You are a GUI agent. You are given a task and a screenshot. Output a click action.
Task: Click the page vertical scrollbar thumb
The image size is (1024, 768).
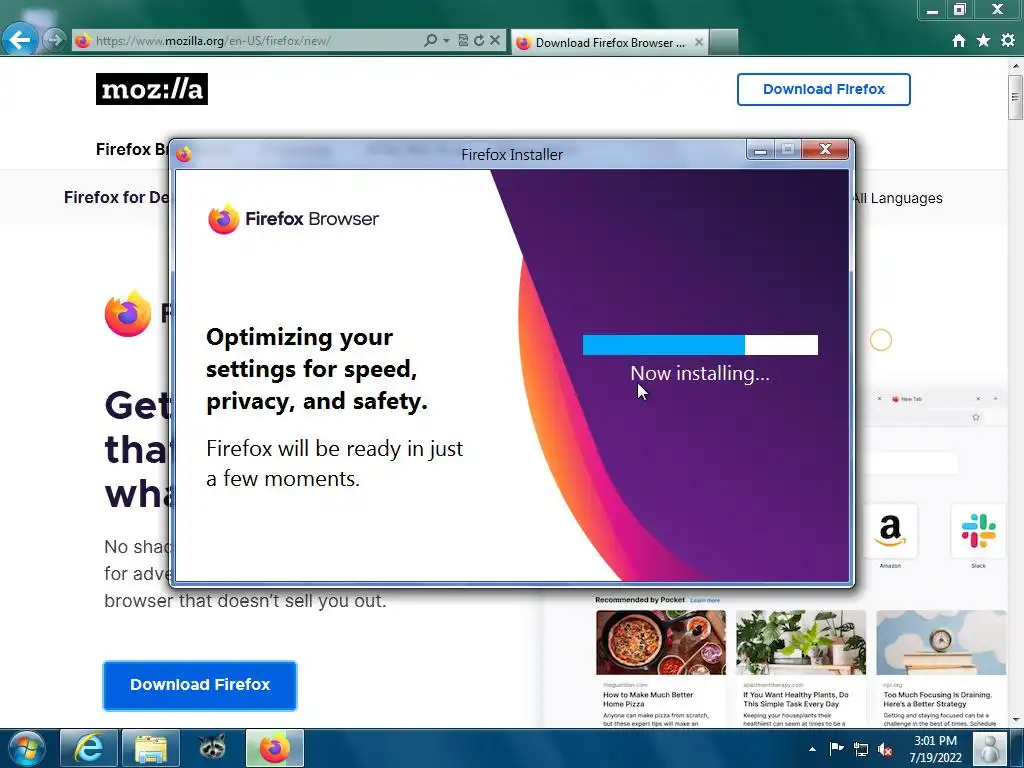[1015, 97]
